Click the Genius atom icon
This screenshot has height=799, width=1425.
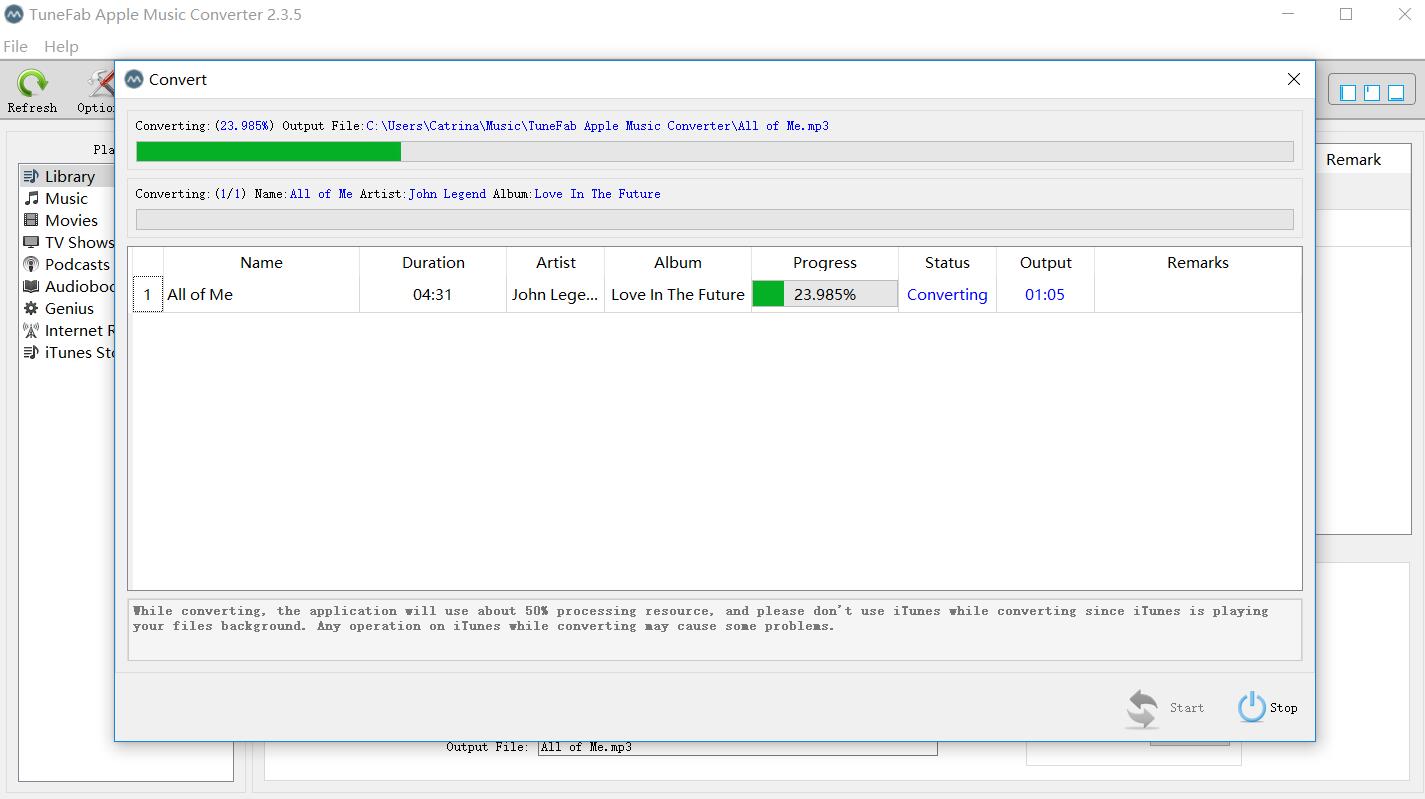[x=31, y=308]
